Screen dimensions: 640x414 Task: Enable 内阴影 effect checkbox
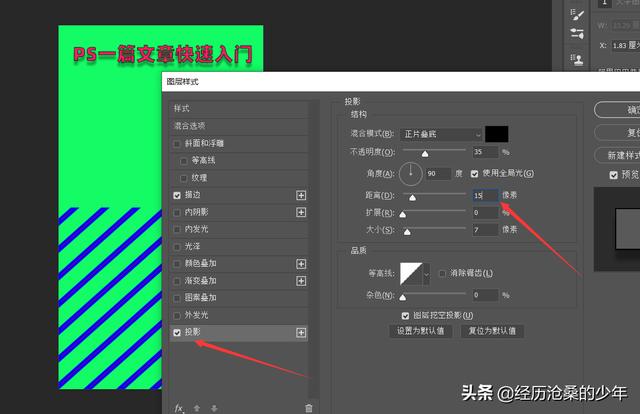tap(177, 212)
